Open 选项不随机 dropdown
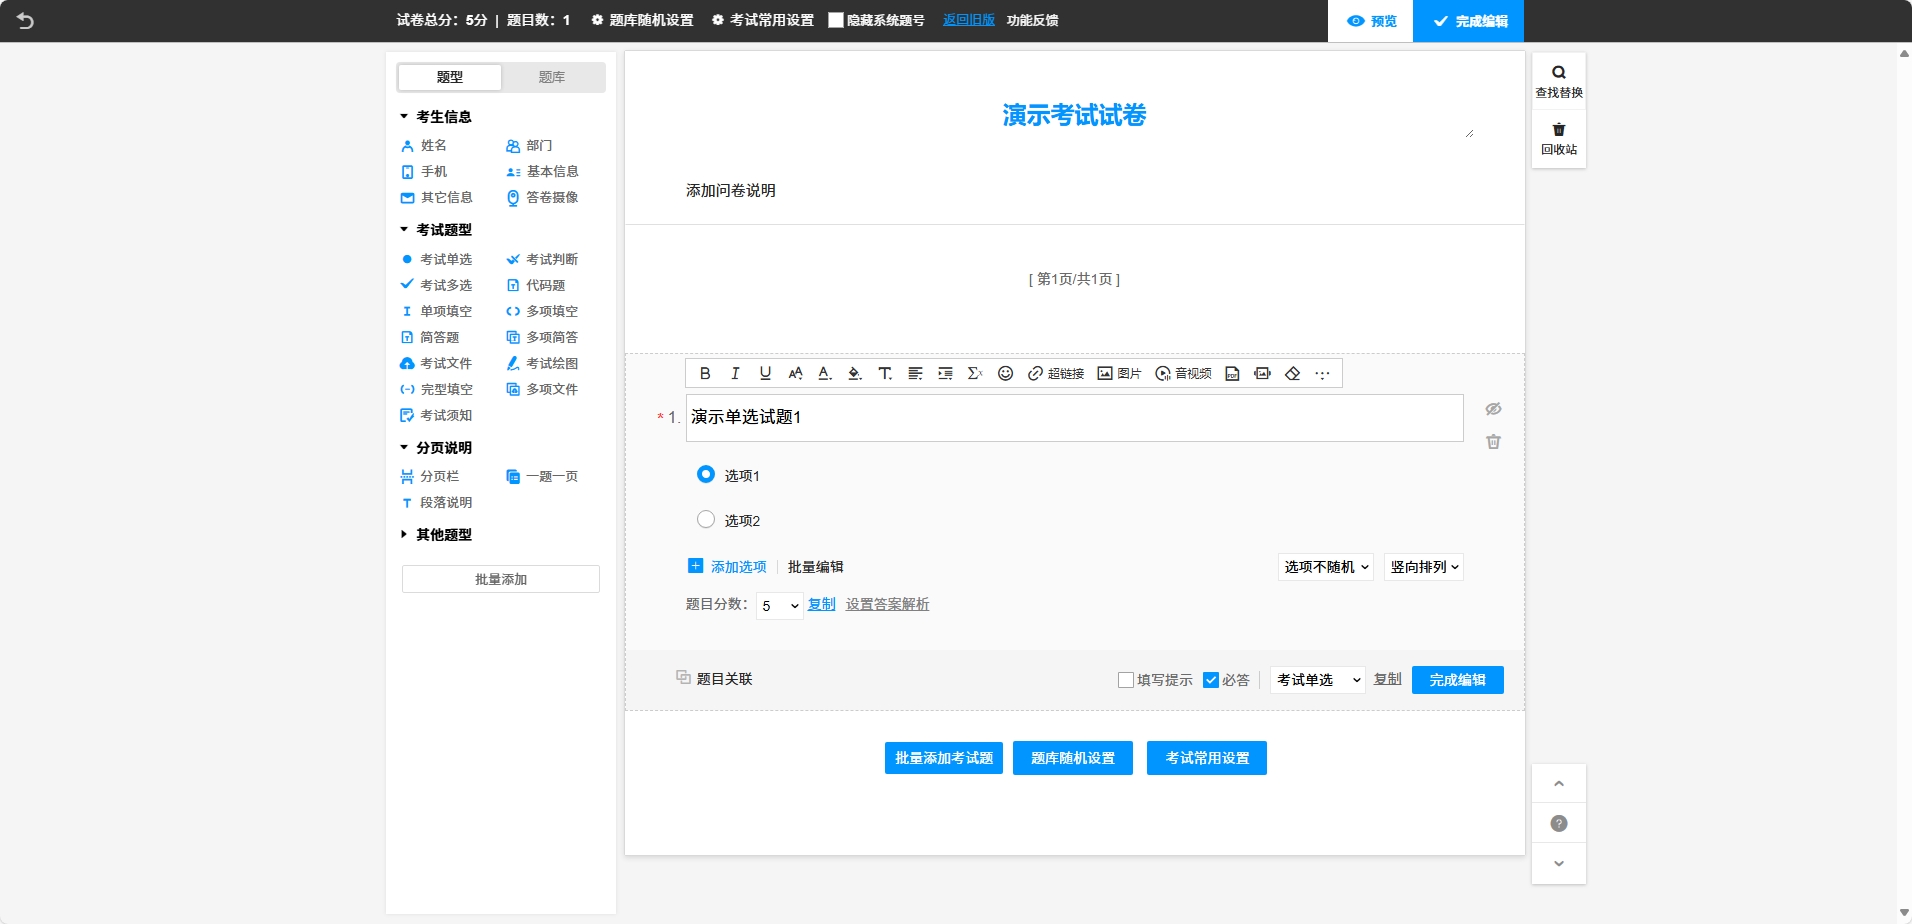 point(1326,567)
